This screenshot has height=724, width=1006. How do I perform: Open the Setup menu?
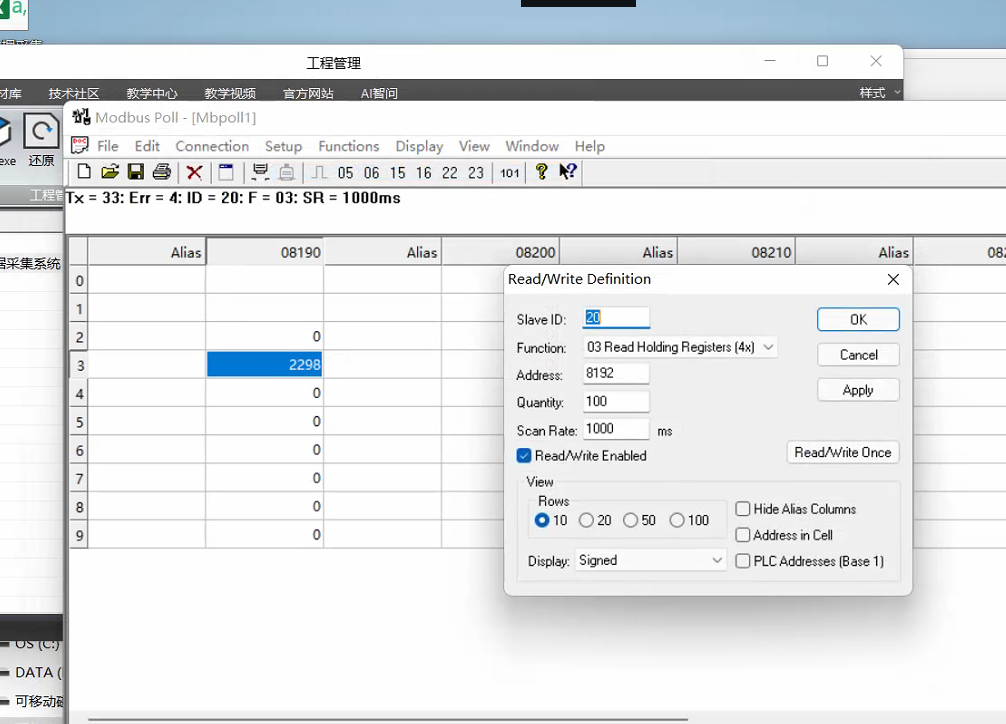283,146
